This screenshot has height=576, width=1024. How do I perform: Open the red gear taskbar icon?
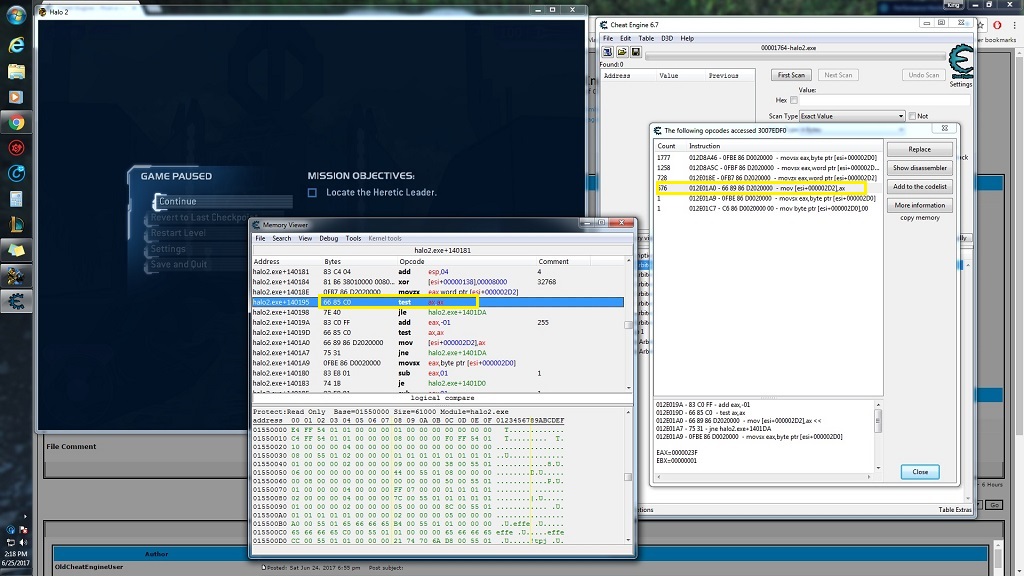16,148
